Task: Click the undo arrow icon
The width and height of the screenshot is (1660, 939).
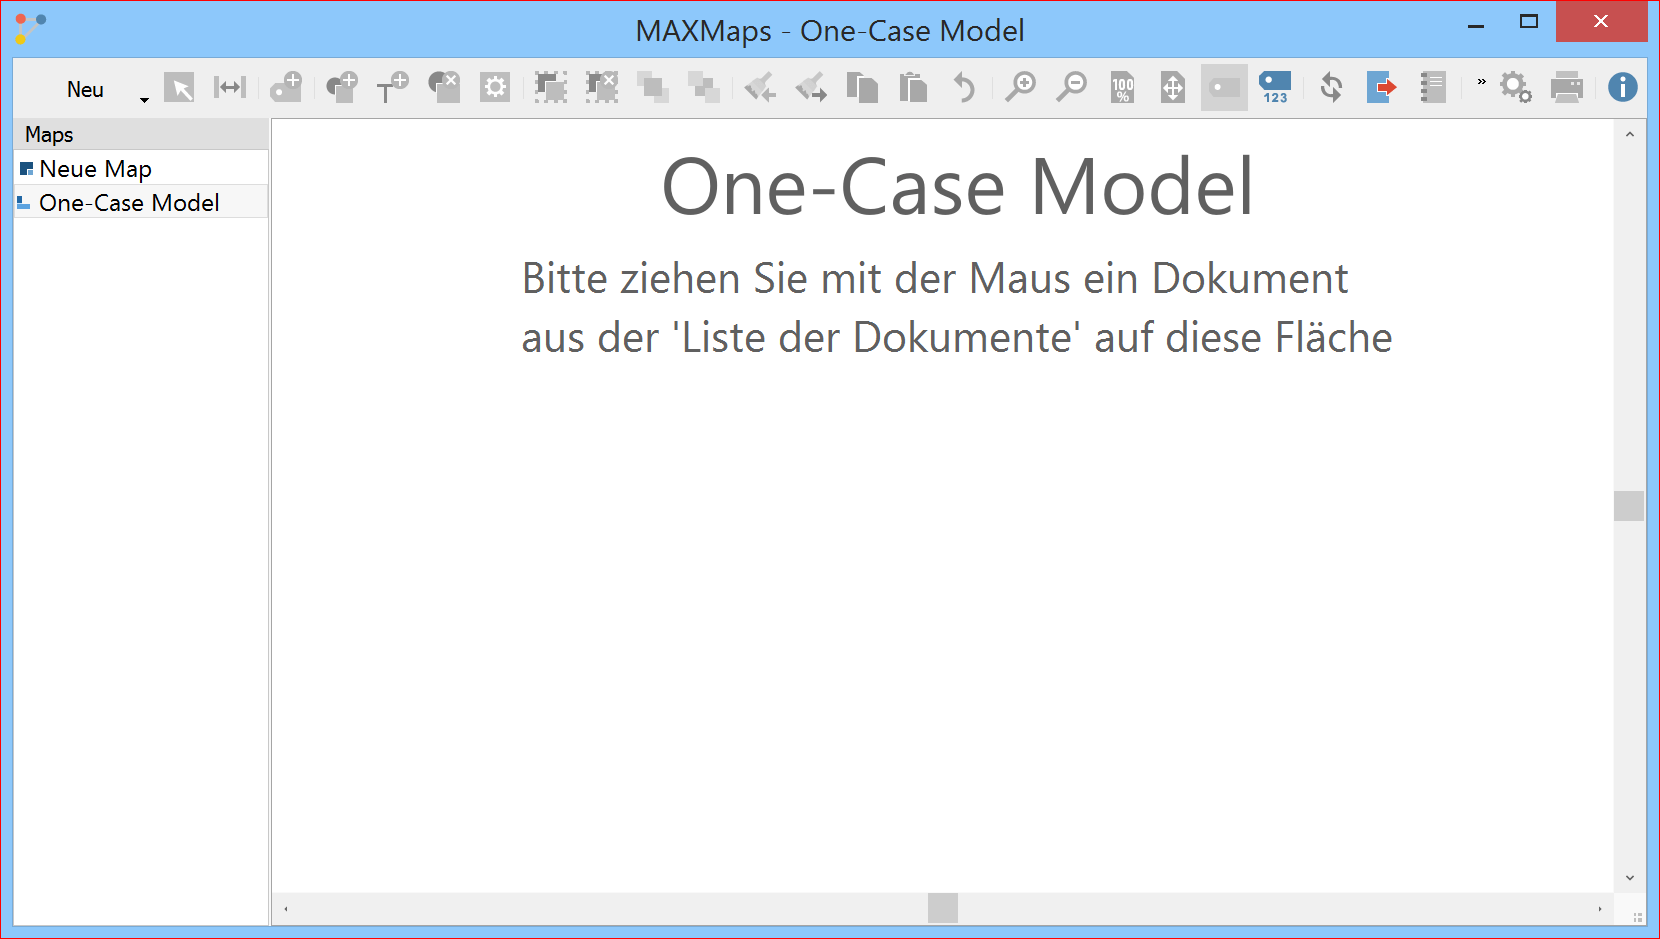Action: coord(964,87)
